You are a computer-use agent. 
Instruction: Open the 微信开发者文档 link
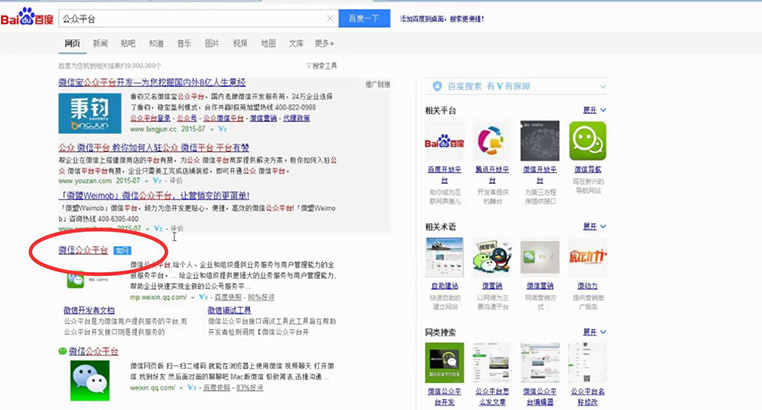pos(89,310)
